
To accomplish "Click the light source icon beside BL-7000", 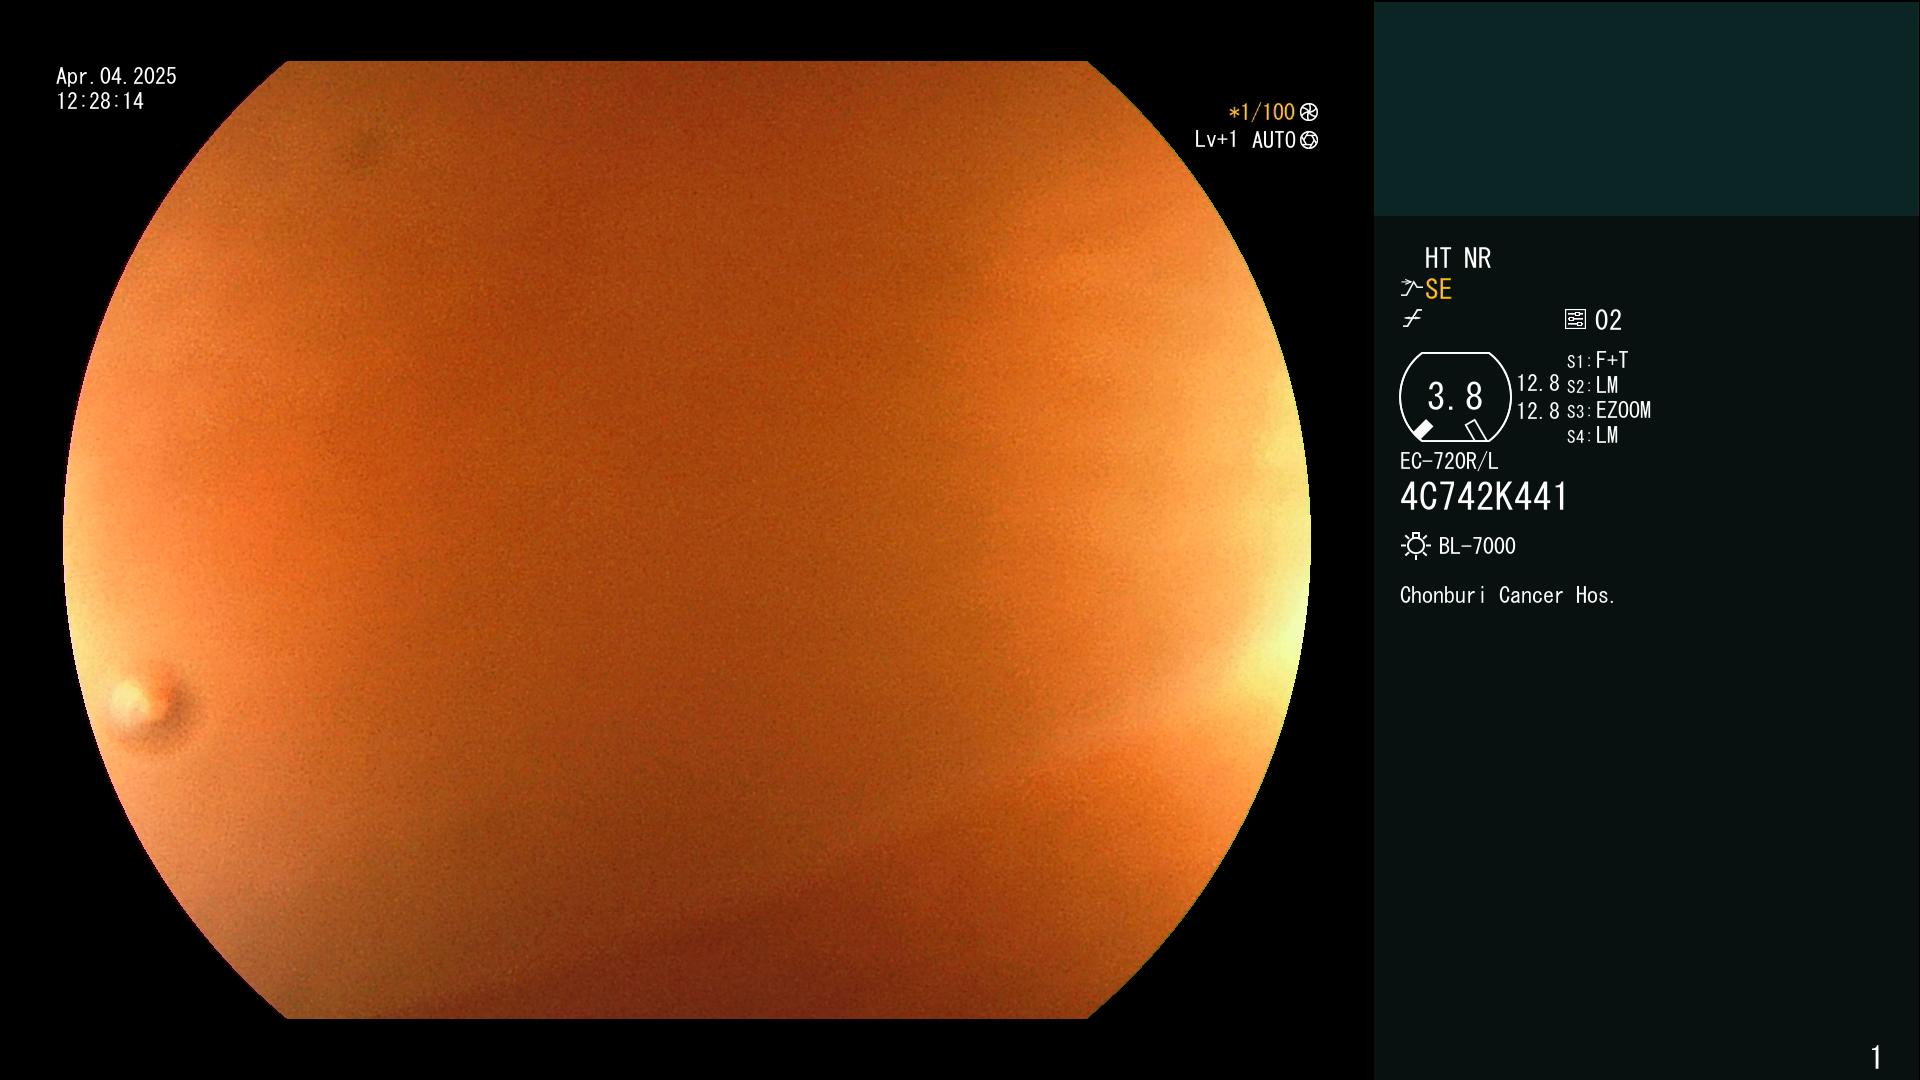I will [1415, 546].
